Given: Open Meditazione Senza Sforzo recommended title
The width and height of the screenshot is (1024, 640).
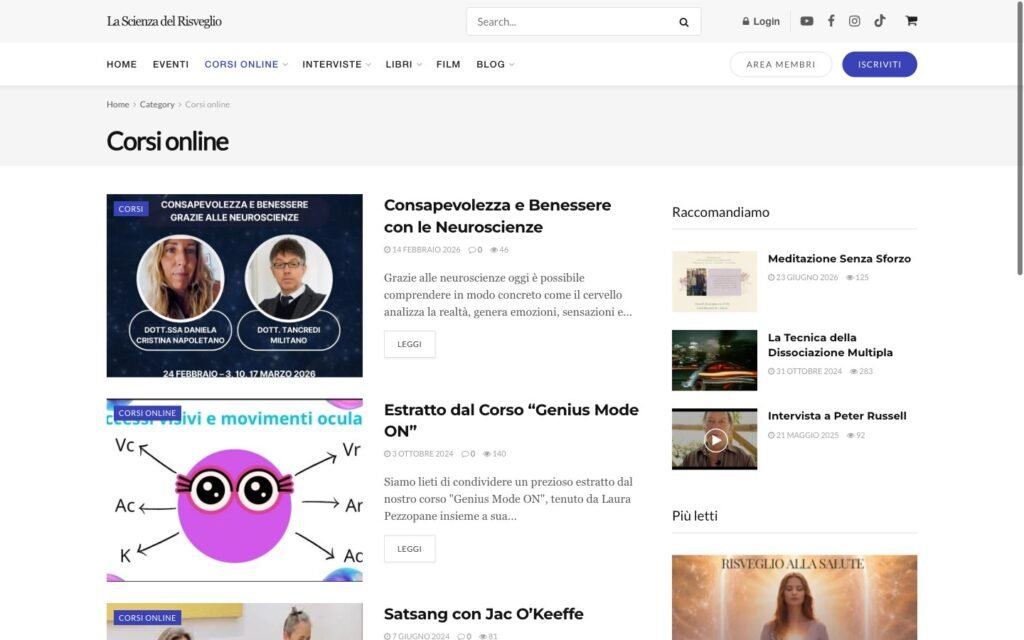Looking at the screenshot, I should (x=839, y=259).
